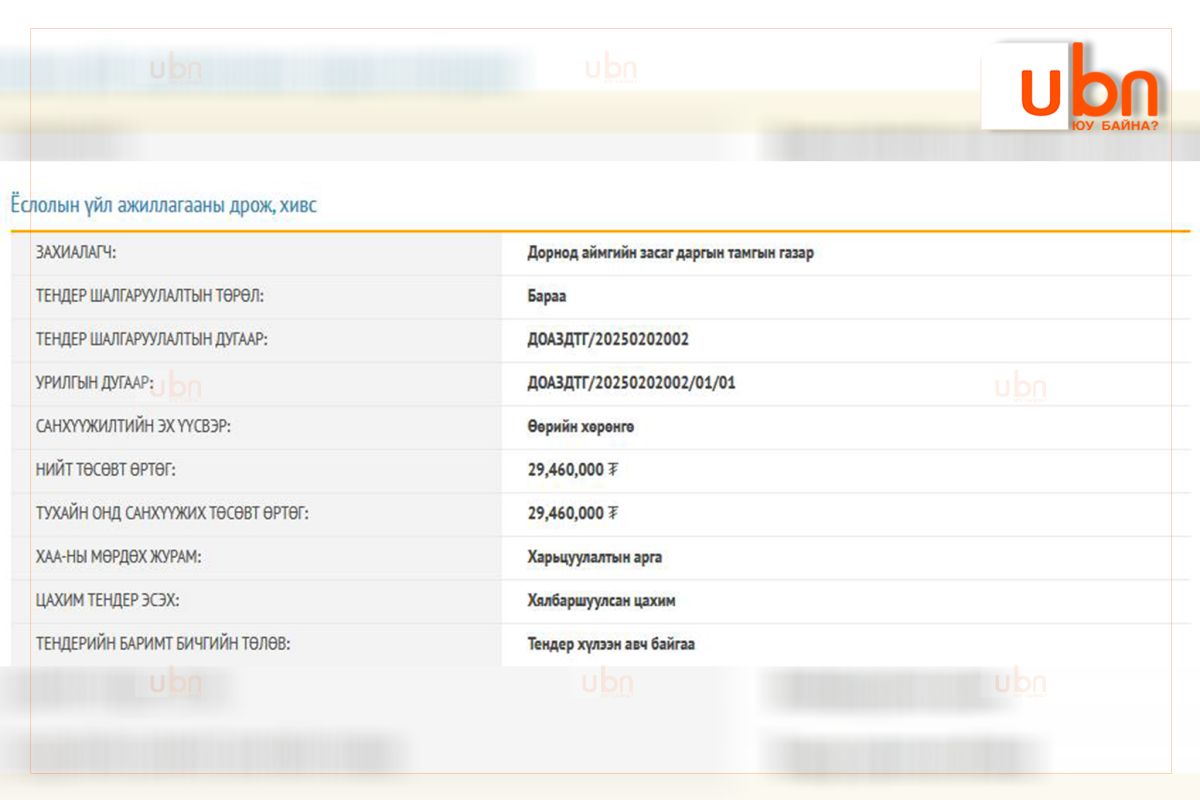Click the УРИЛГЫН ДУГААР label

(x=93, y=382)
